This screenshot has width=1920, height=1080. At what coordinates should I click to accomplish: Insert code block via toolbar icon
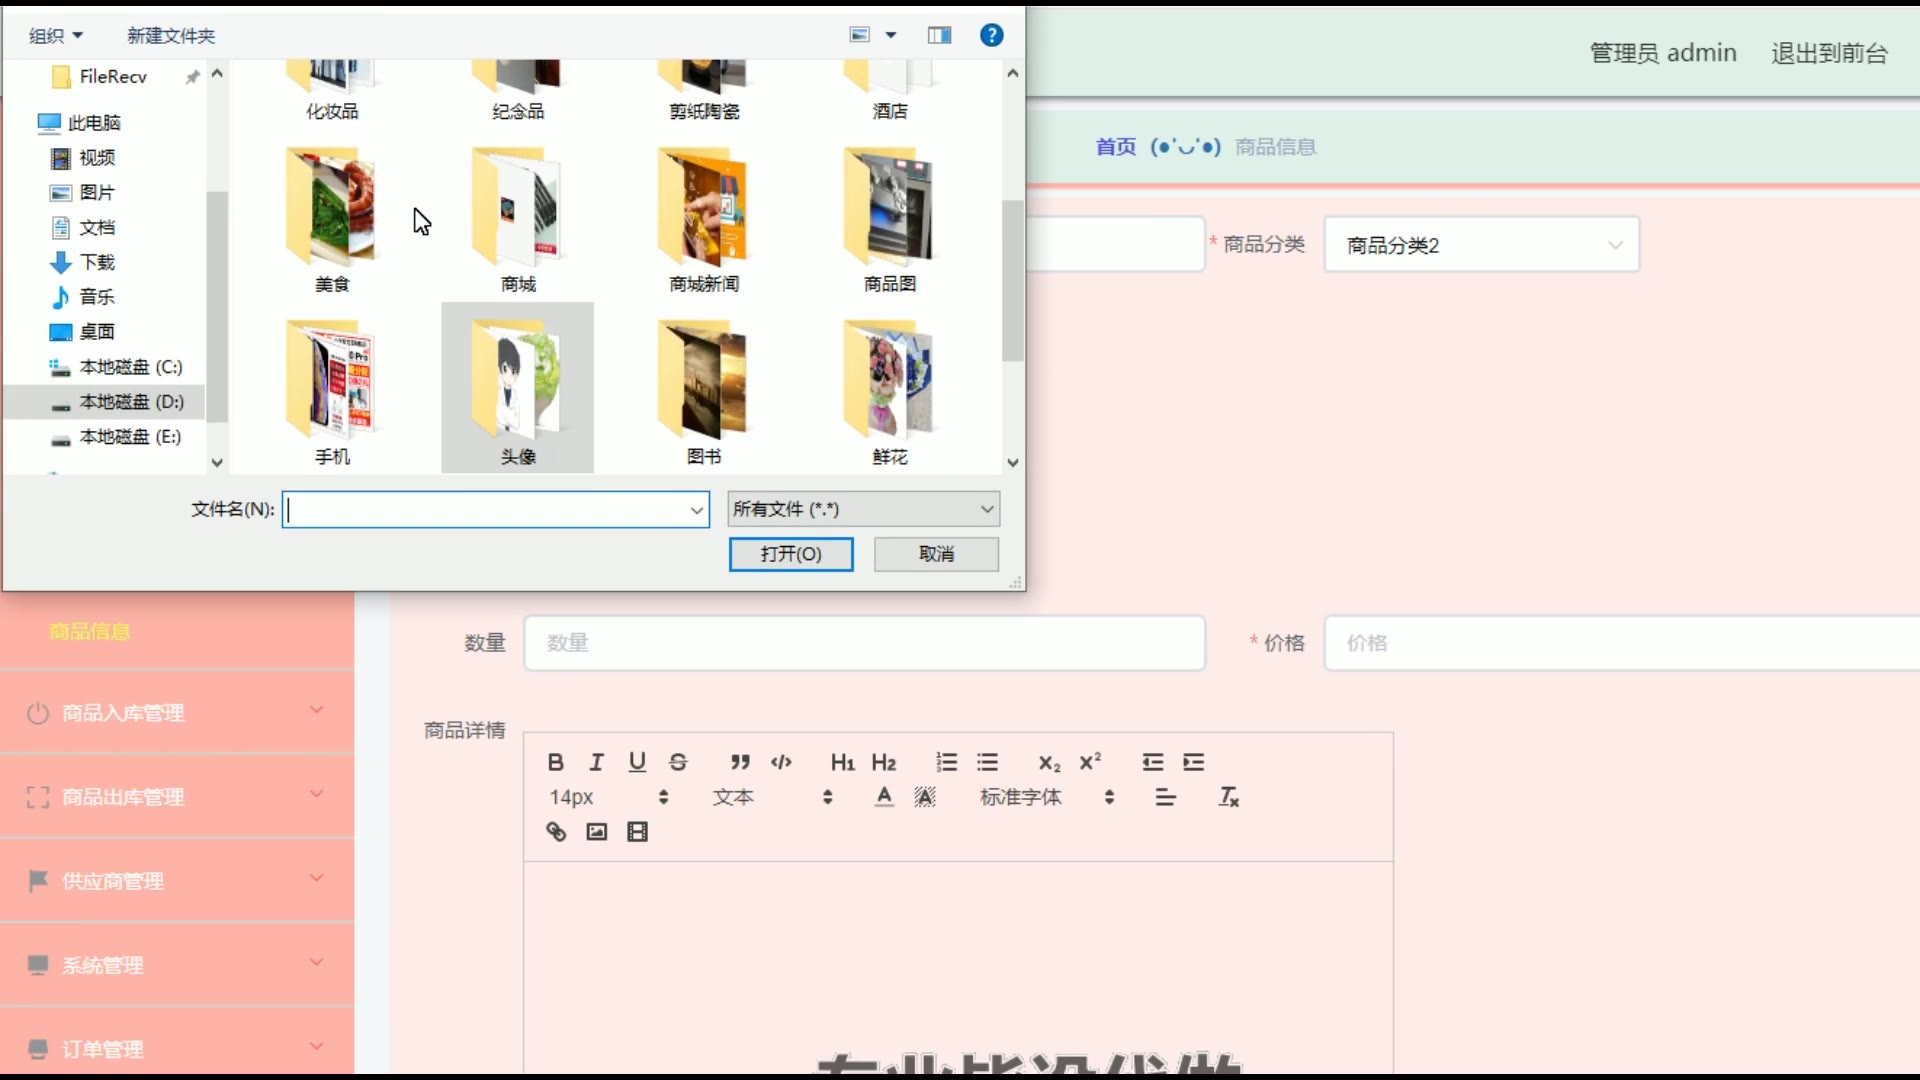(x=781, y=762)
